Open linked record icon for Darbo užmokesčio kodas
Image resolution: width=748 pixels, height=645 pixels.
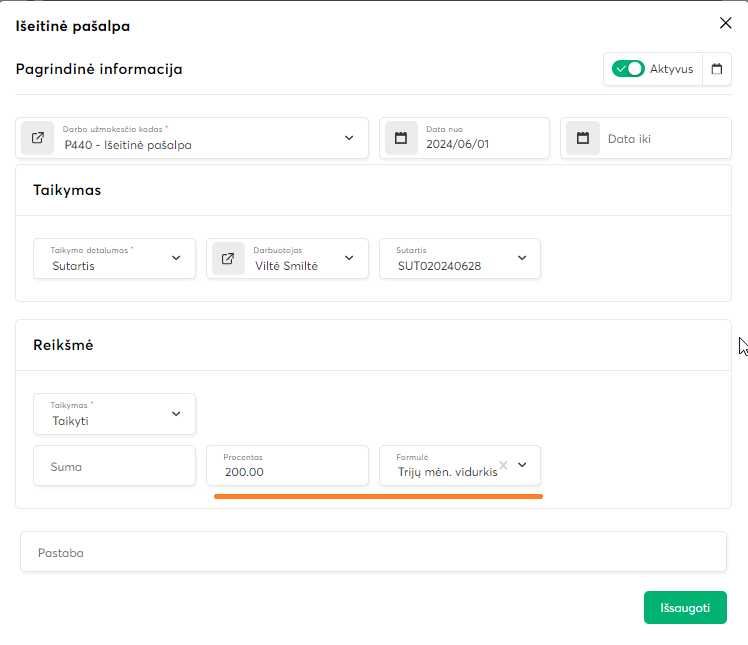[38, 138]
